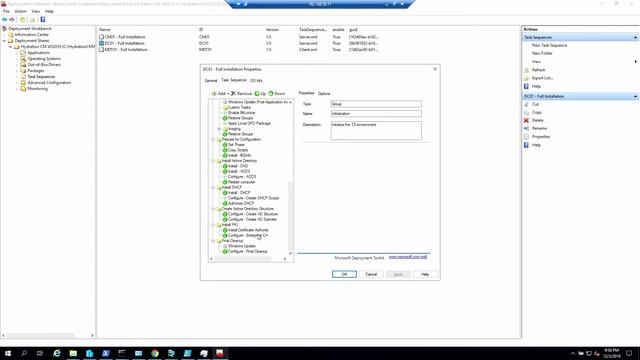Collapse the Install DHCP group
Screen dimensions: 640x360
pos(213,187)
